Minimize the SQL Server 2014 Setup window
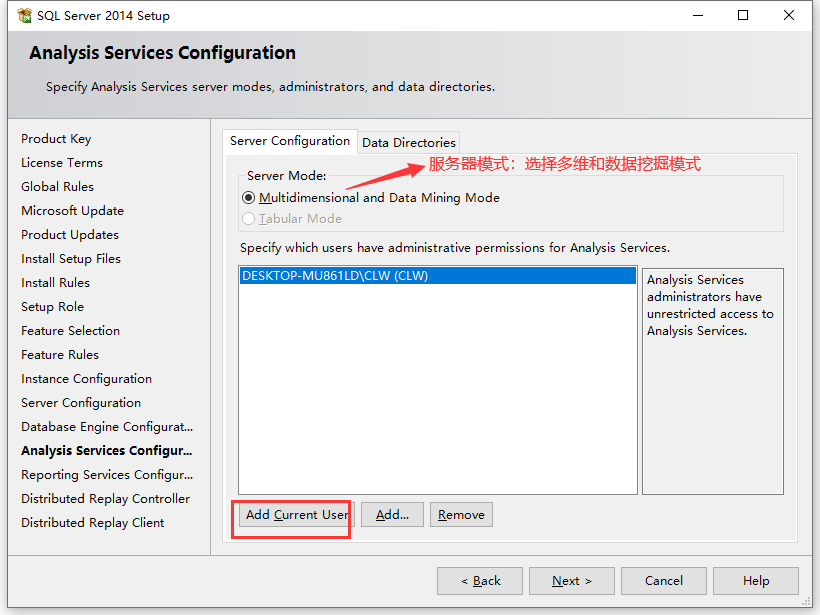This screenshot has width=820, height=615. tap(698, 16)
